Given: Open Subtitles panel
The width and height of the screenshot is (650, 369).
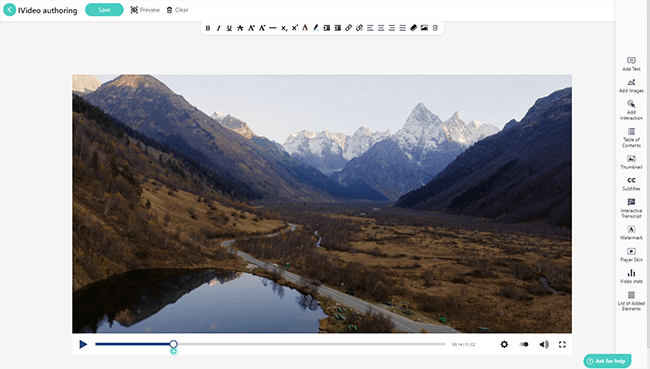Looking at the screenshot, I should pyautogui.click(x=631, y=184).
